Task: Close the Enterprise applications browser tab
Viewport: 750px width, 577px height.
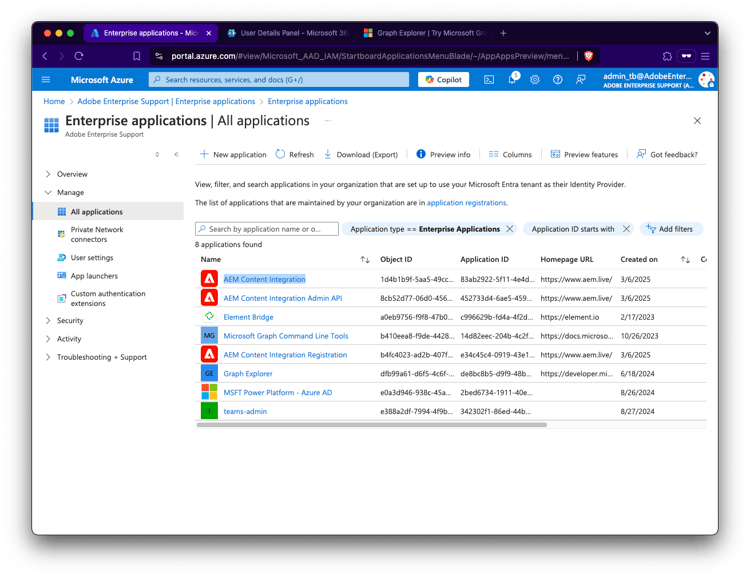Action: 209,33
